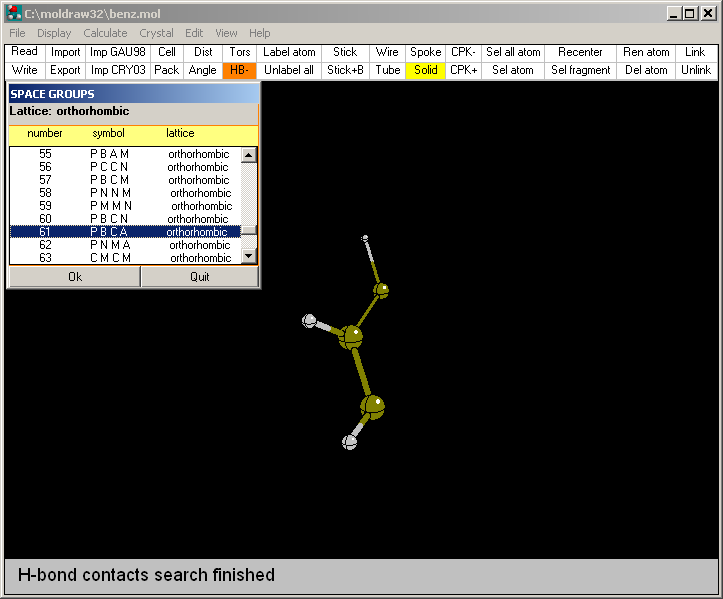Select space group 58 P N N M

pyautogui.click(x=125, y=193)
